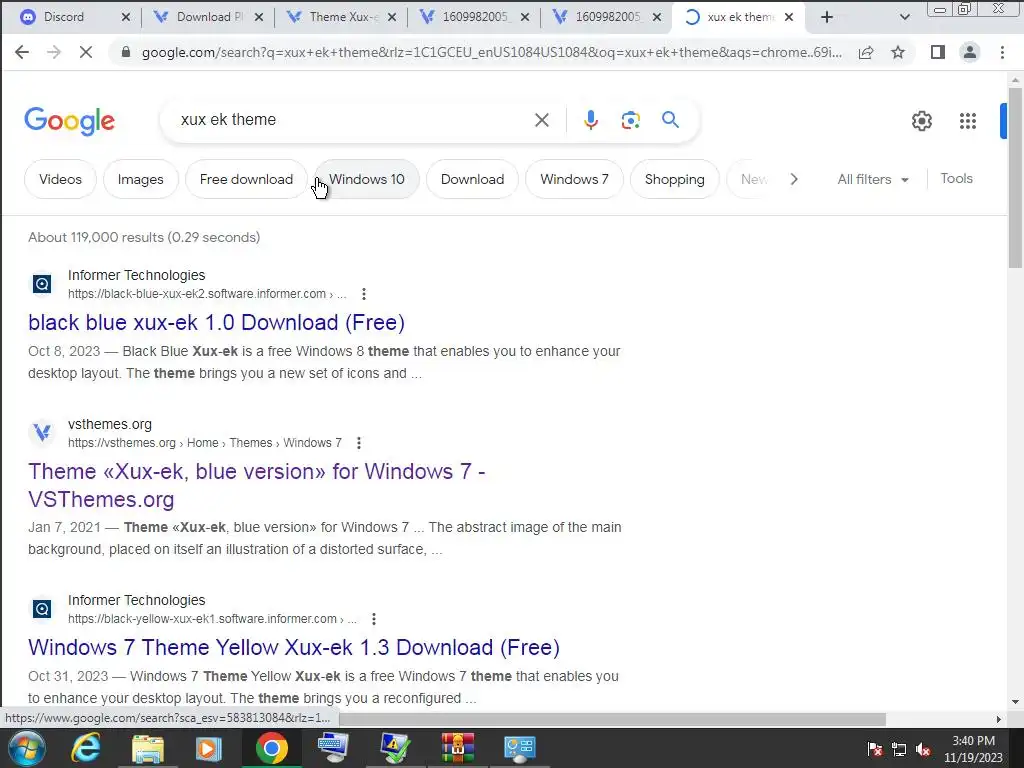
Task: Switch to the Discord tab
Action: tap(63, 17)
